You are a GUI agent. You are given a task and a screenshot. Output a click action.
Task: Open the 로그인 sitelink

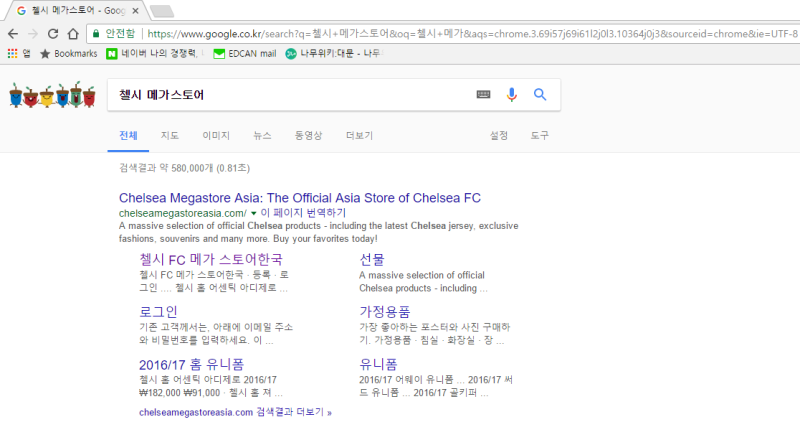tap(158, 312)
